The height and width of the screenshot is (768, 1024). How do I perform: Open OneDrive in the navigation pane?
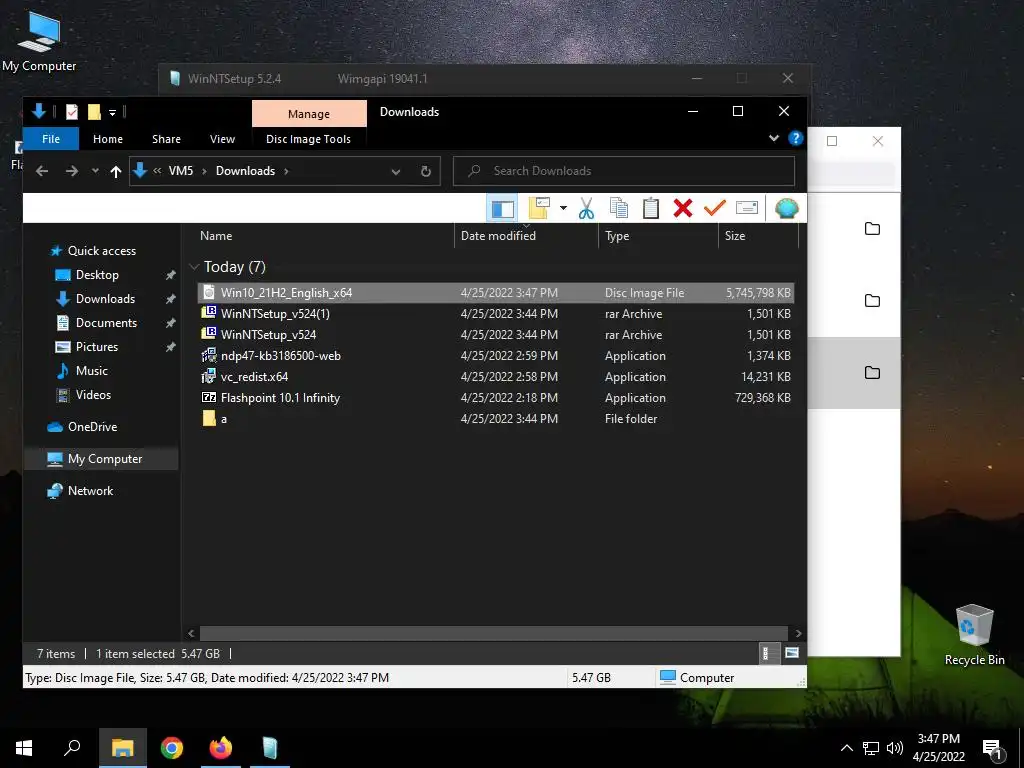92,426
